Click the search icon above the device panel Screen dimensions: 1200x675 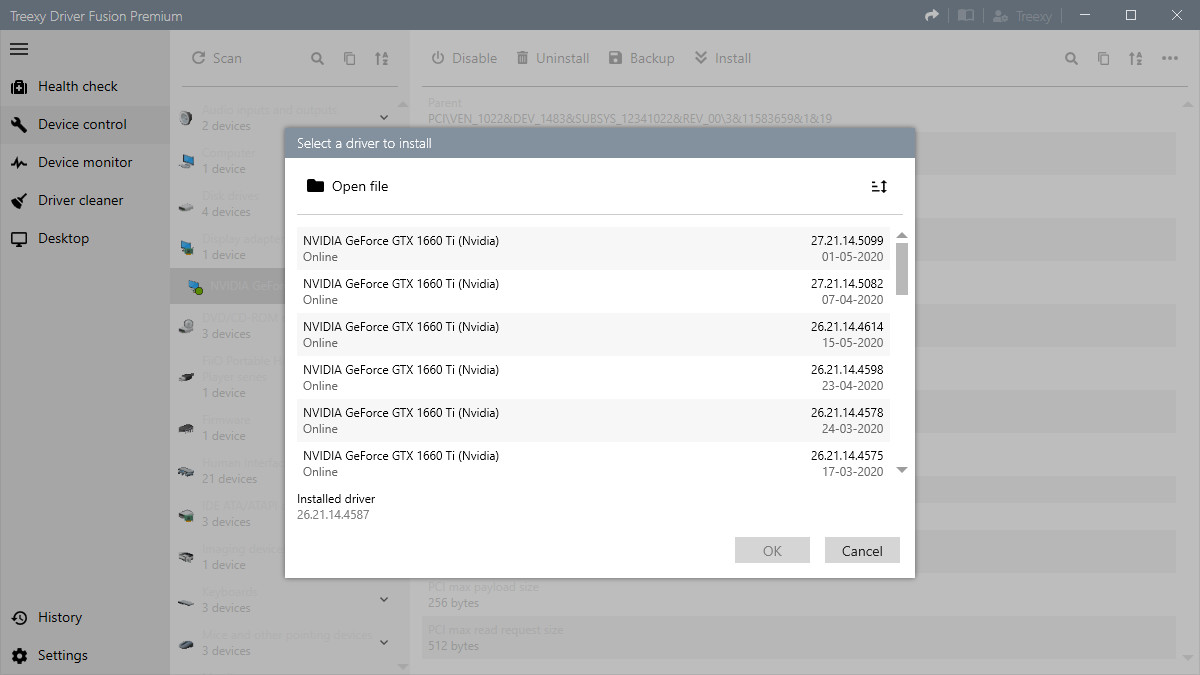317,58
